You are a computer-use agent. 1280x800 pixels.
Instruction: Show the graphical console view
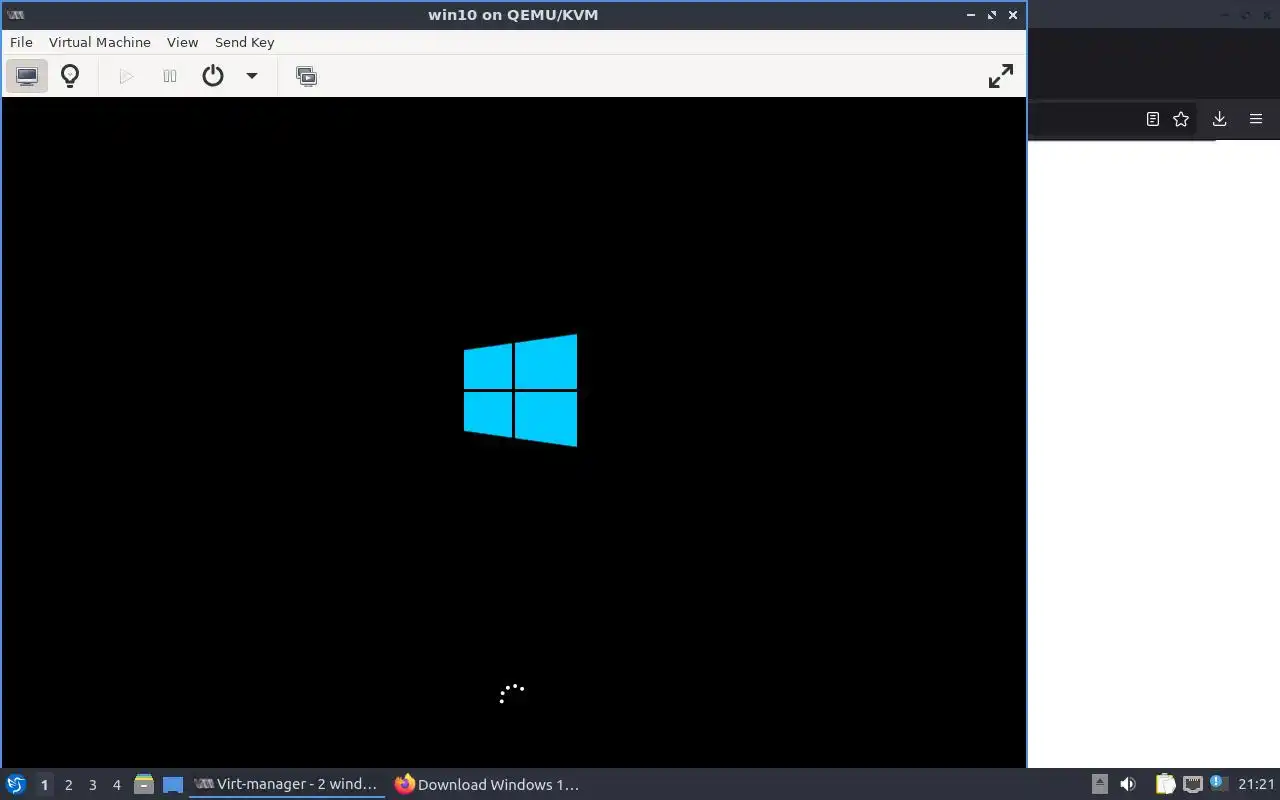click(x=27, y=76)
